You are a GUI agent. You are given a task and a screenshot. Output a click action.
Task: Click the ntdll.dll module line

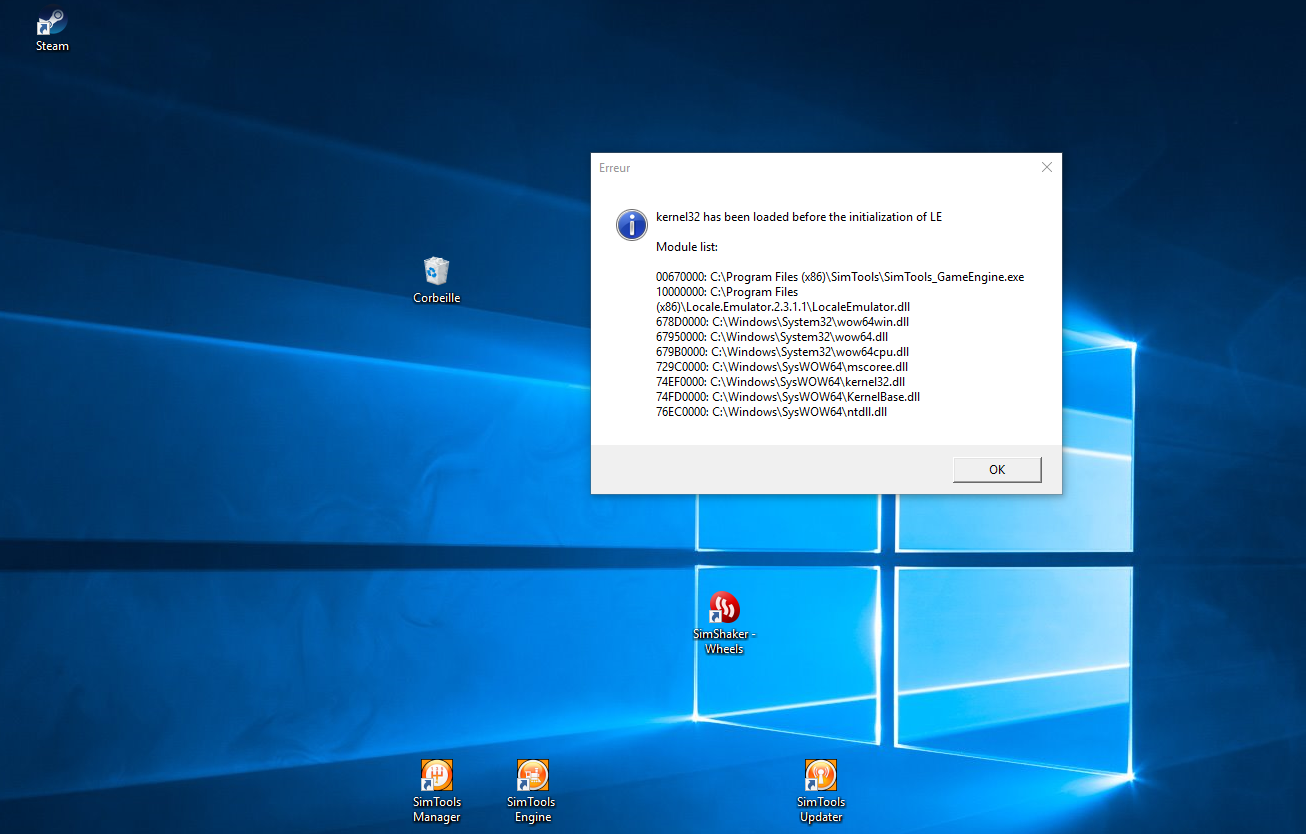(772, 412)
